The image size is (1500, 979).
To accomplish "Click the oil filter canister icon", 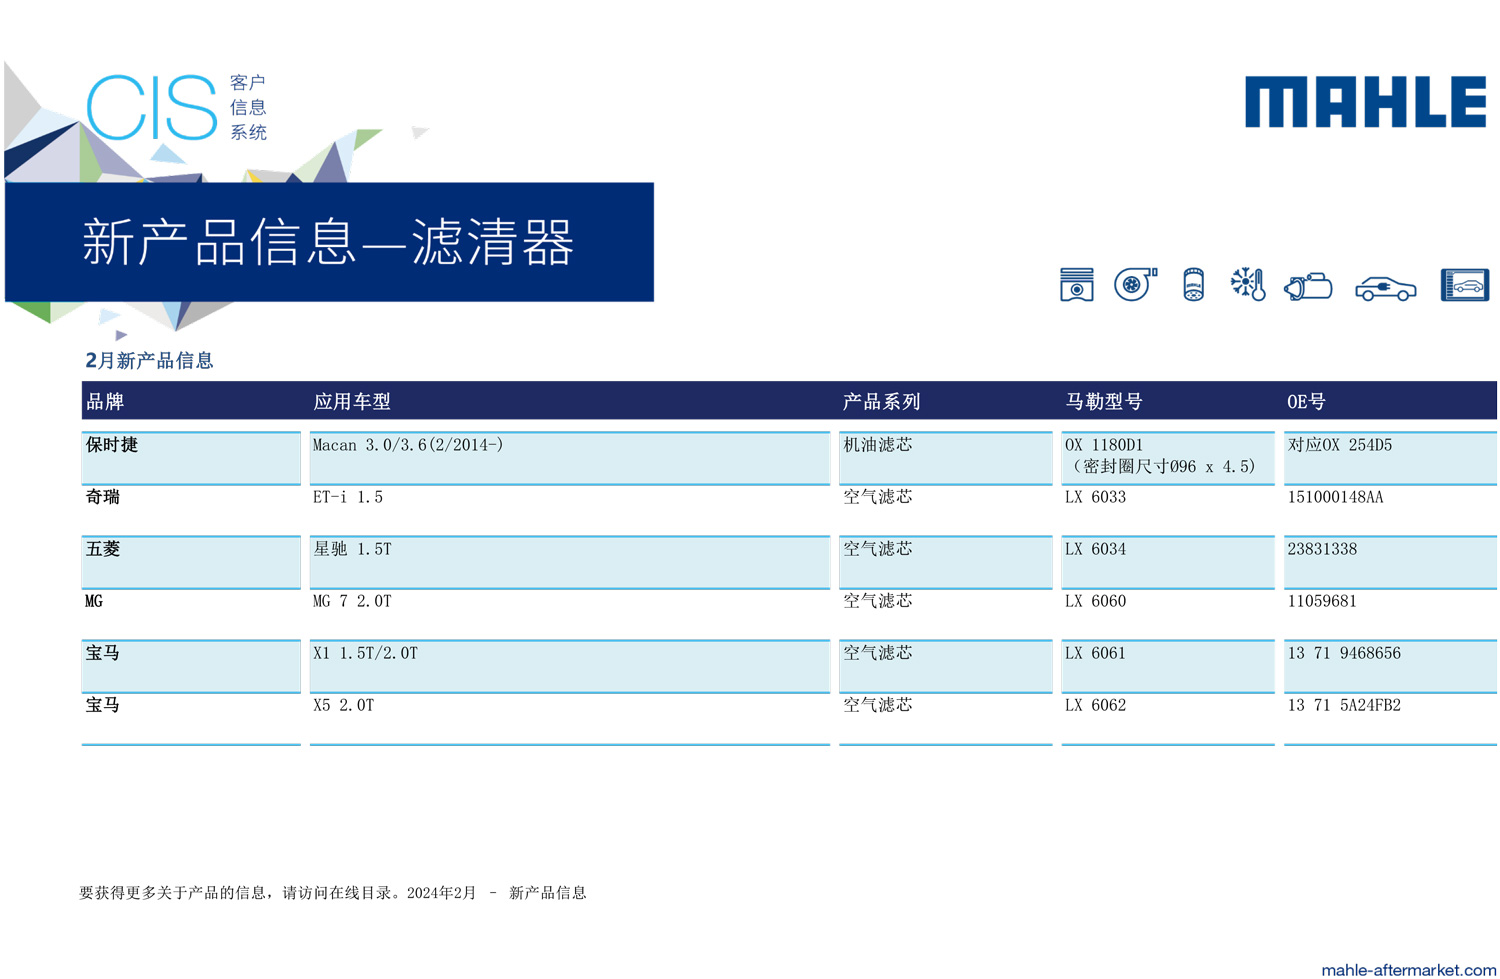I will 1193,285.
